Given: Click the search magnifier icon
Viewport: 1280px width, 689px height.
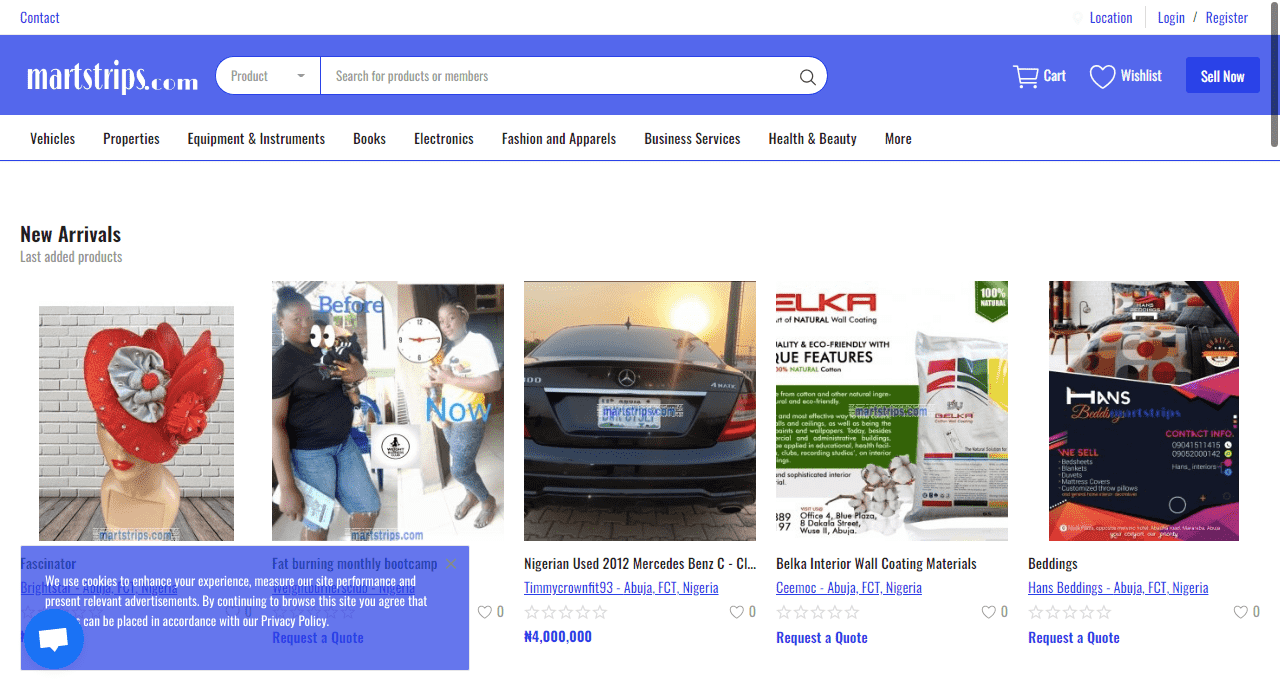Looking at the screenshot, I should coord(807,77).
